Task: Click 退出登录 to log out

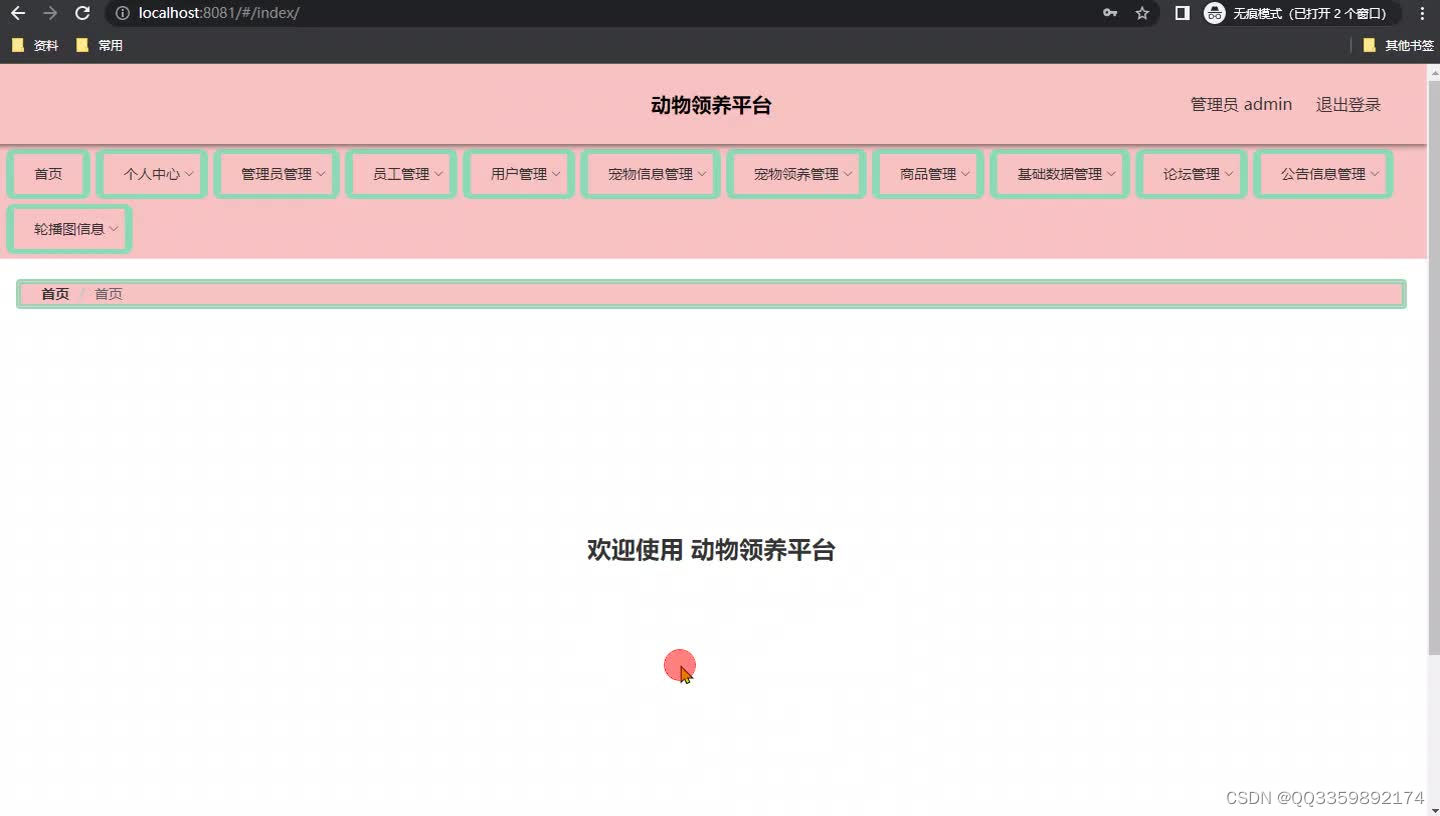Action: (x=1348, y=104)
